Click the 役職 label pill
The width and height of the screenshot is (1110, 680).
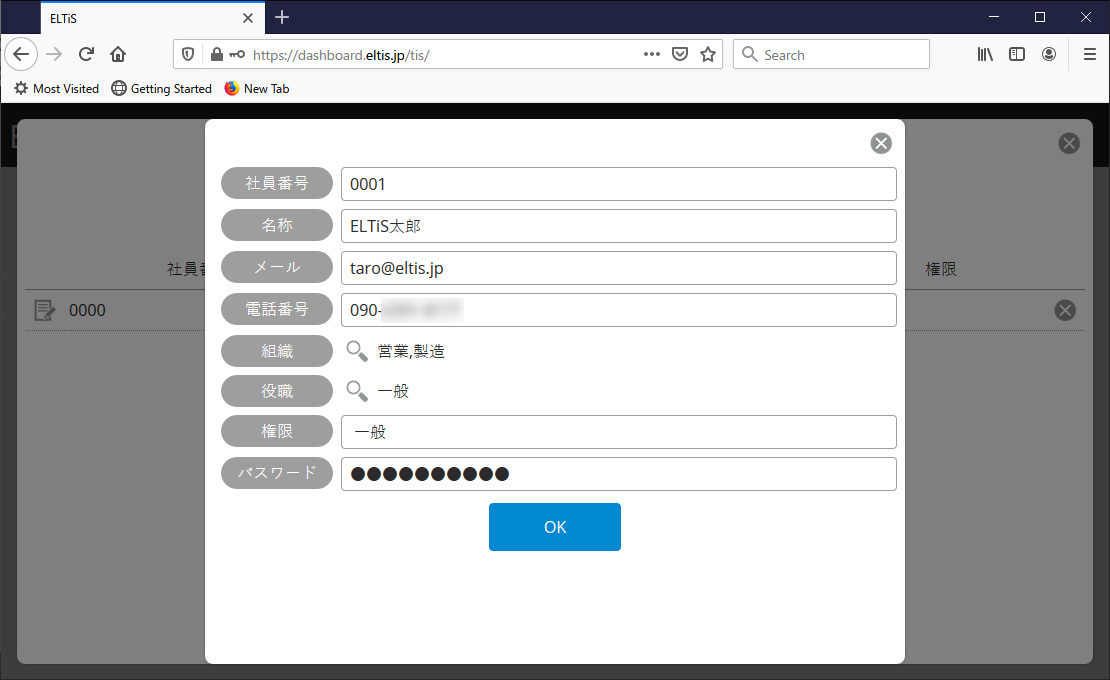(x=277, y=391)
